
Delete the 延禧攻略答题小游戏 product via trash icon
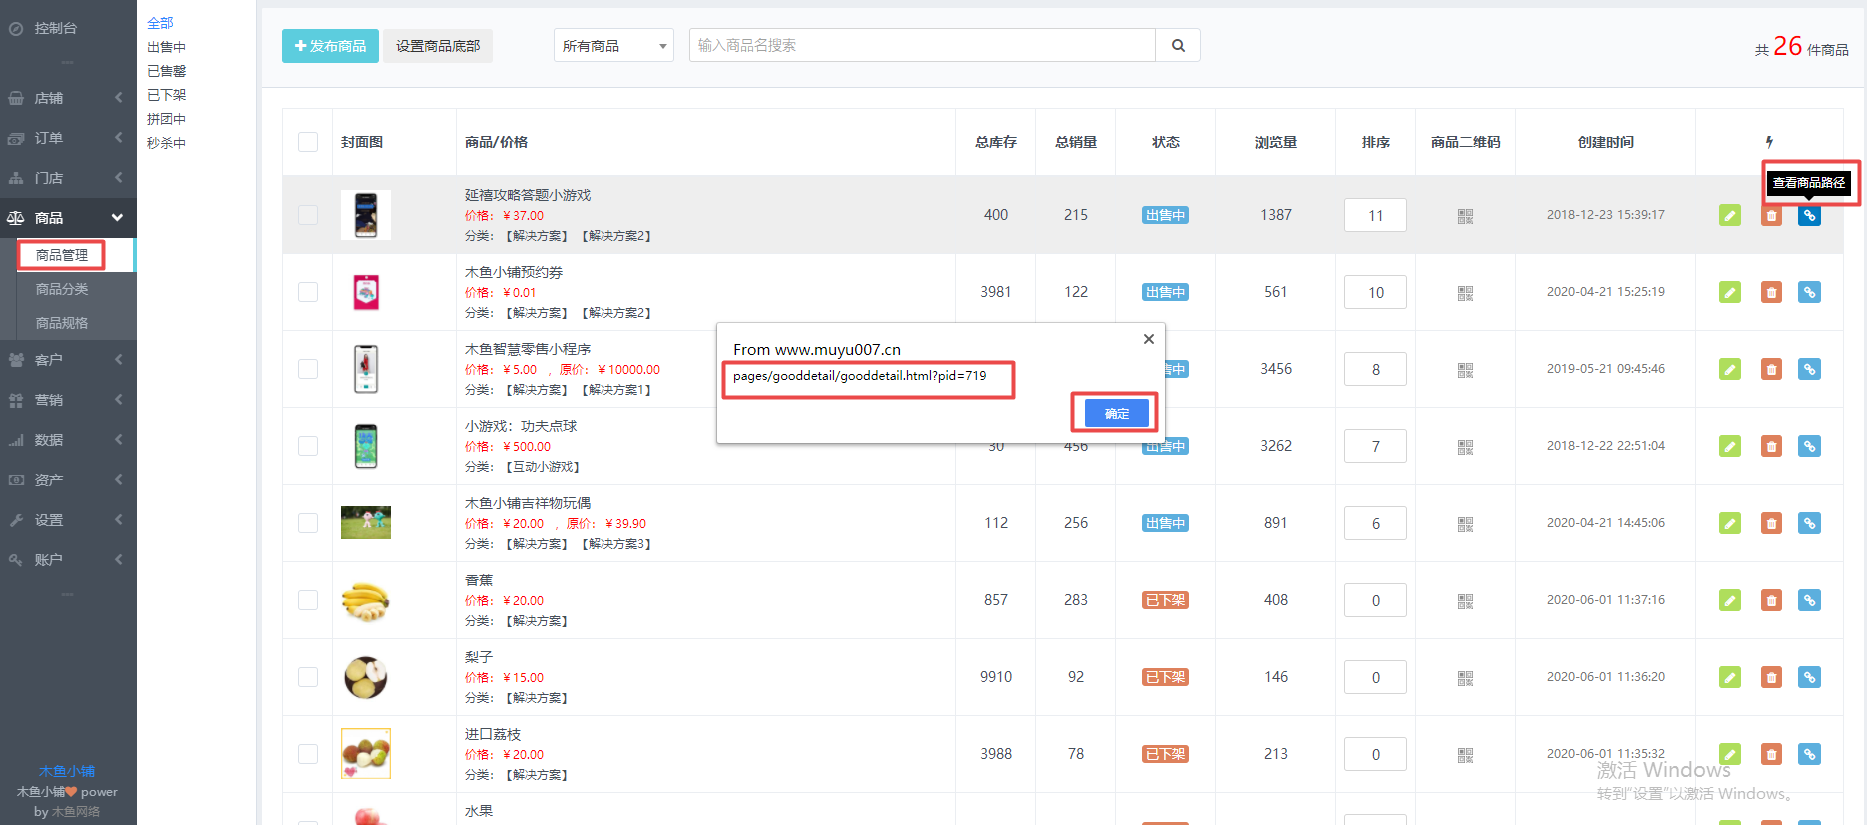click(x=1771, y=215)
